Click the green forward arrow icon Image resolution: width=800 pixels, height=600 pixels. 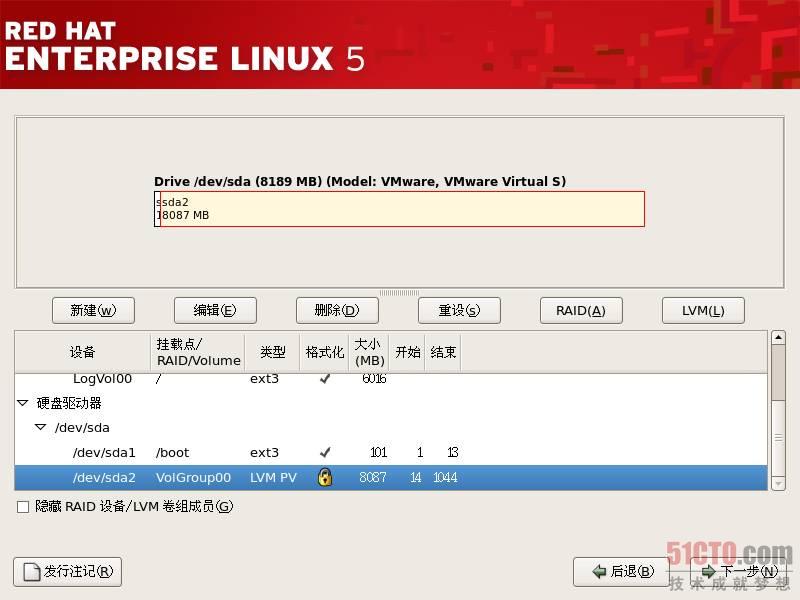708,571
